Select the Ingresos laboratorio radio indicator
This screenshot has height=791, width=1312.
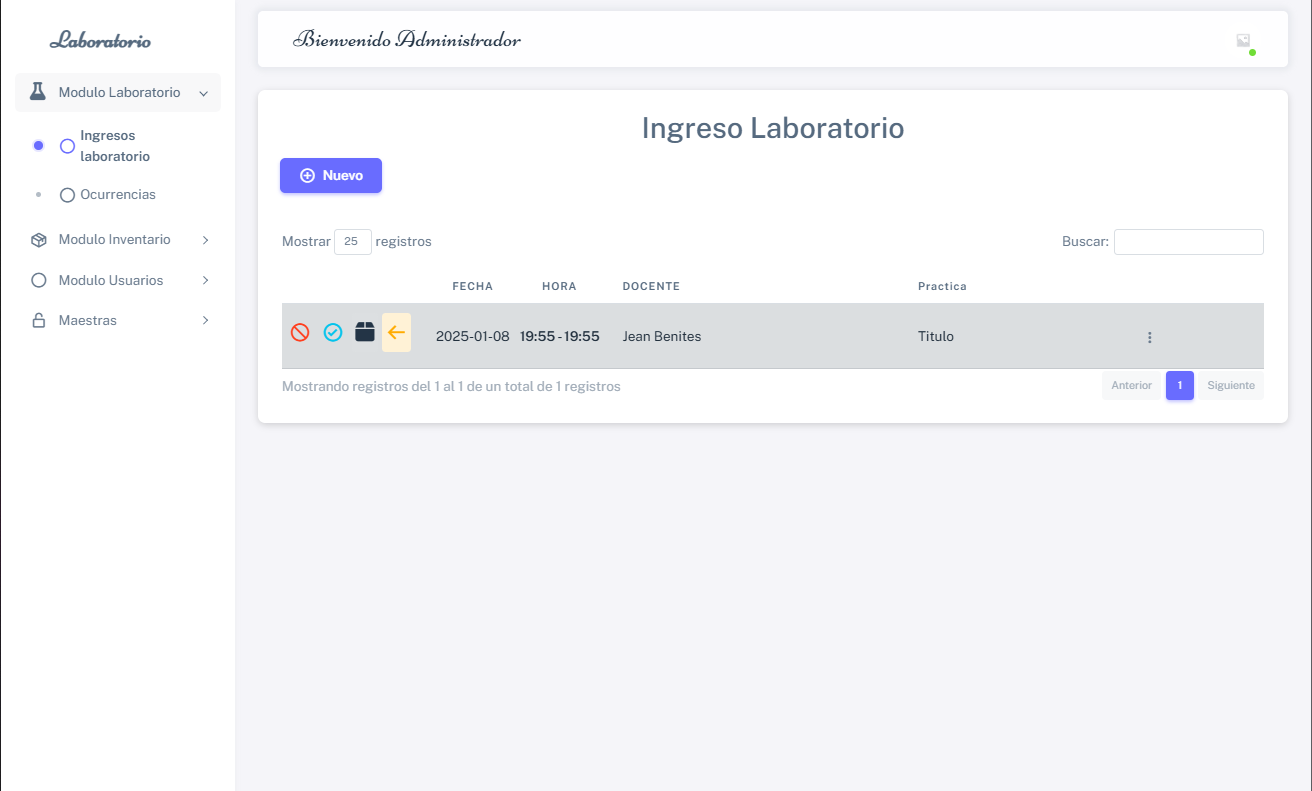(x=66, y=145)
